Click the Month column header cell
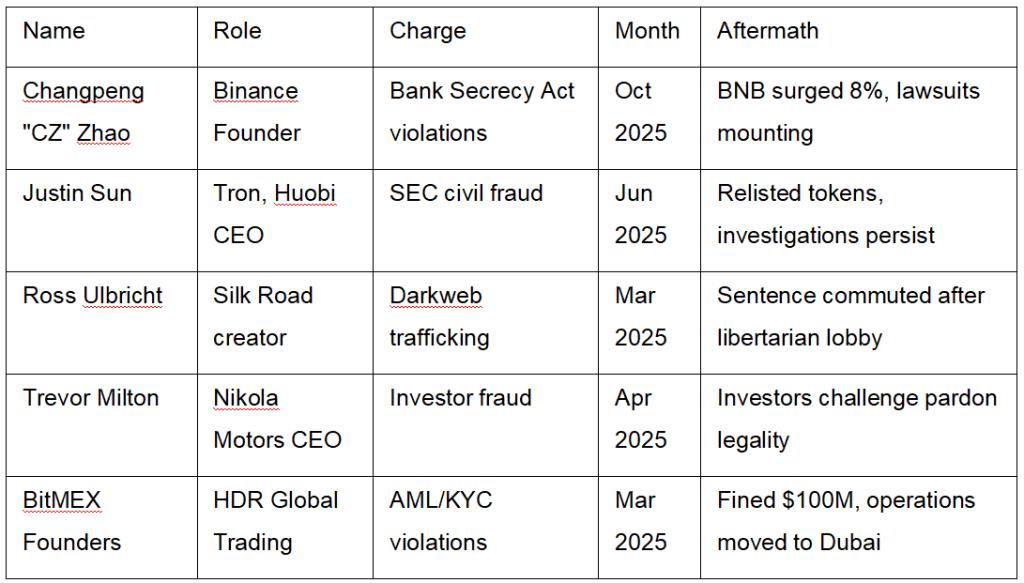The width and height of the screenshot is (1024, 583). point(646,31)
